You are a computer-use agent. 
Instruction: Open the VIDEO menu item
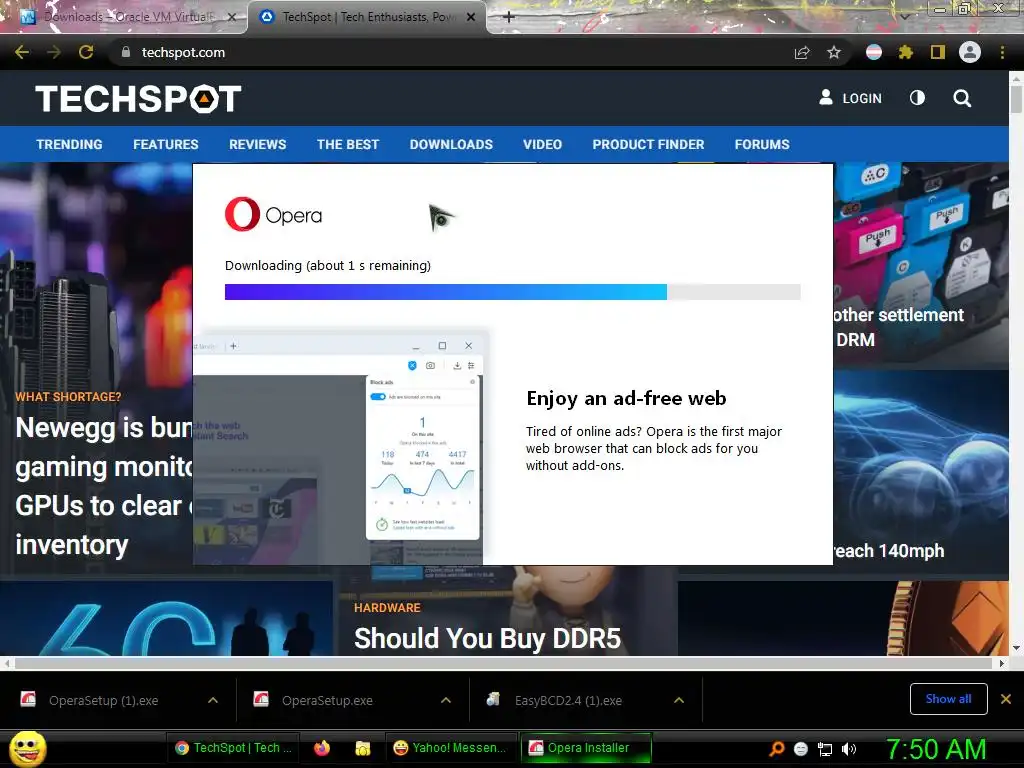click(543, 144)
